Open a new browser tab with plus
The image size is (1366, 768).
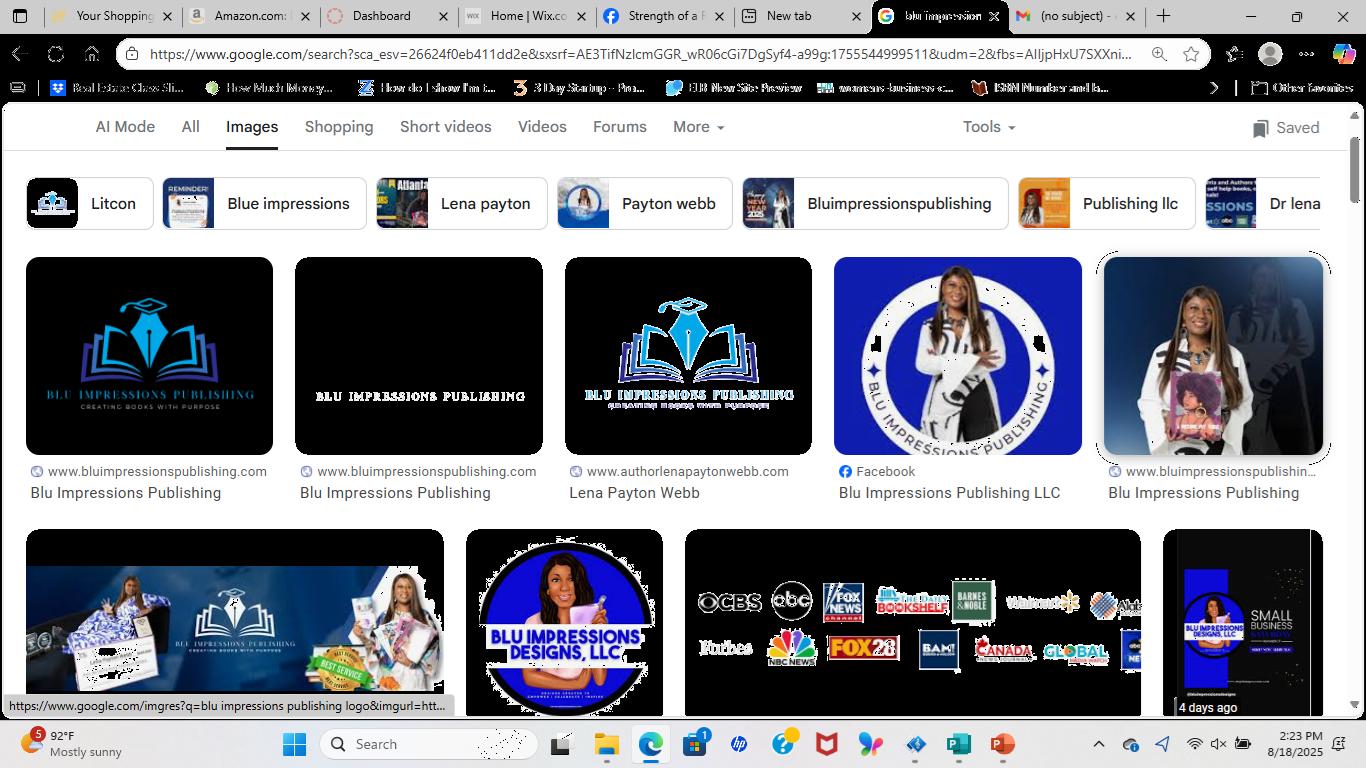(x=1163, y=16)
